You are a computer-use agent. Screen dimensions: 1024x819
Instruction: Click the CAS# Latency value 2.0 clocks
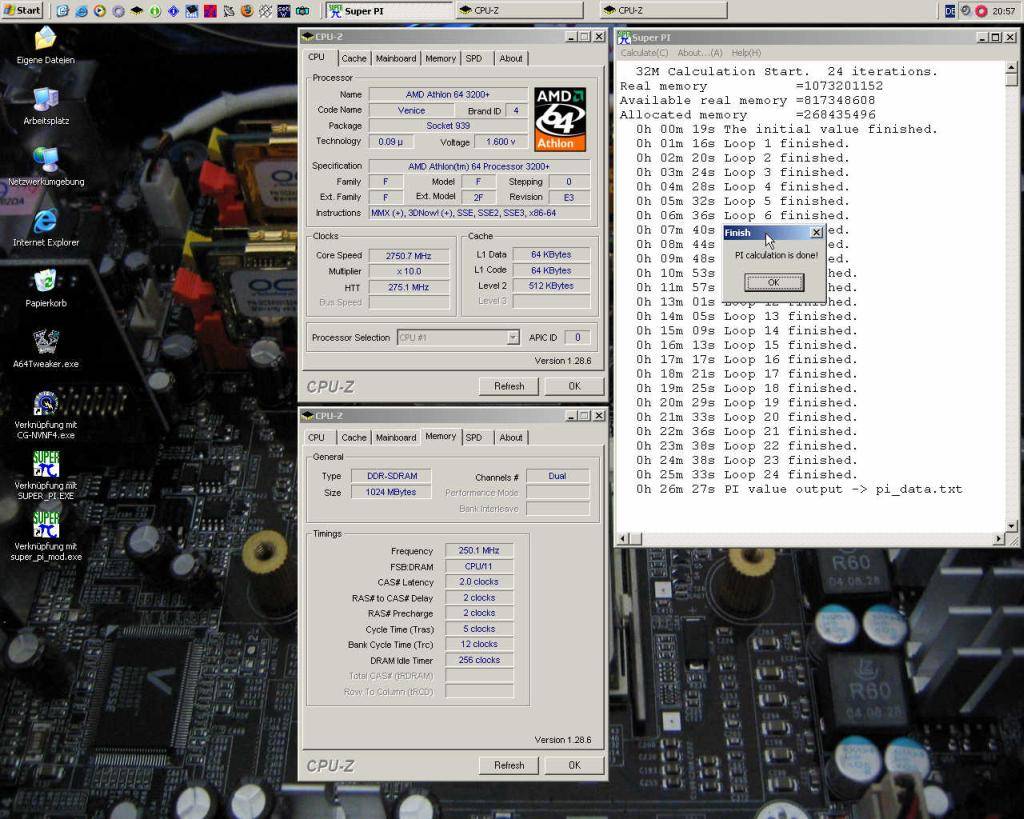[x=479, y=581]
